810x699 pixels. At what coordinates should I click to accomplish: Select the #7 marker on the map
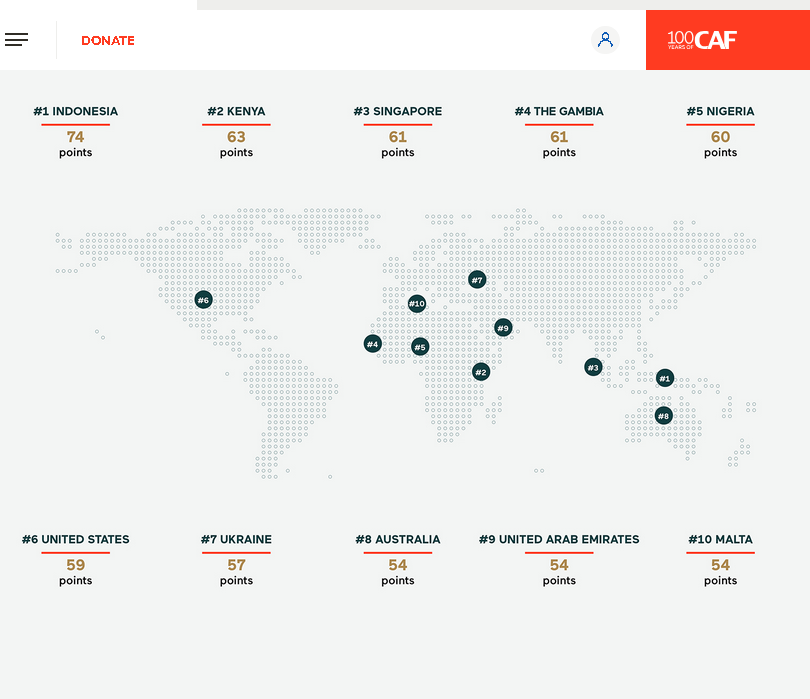pos(477,279)
